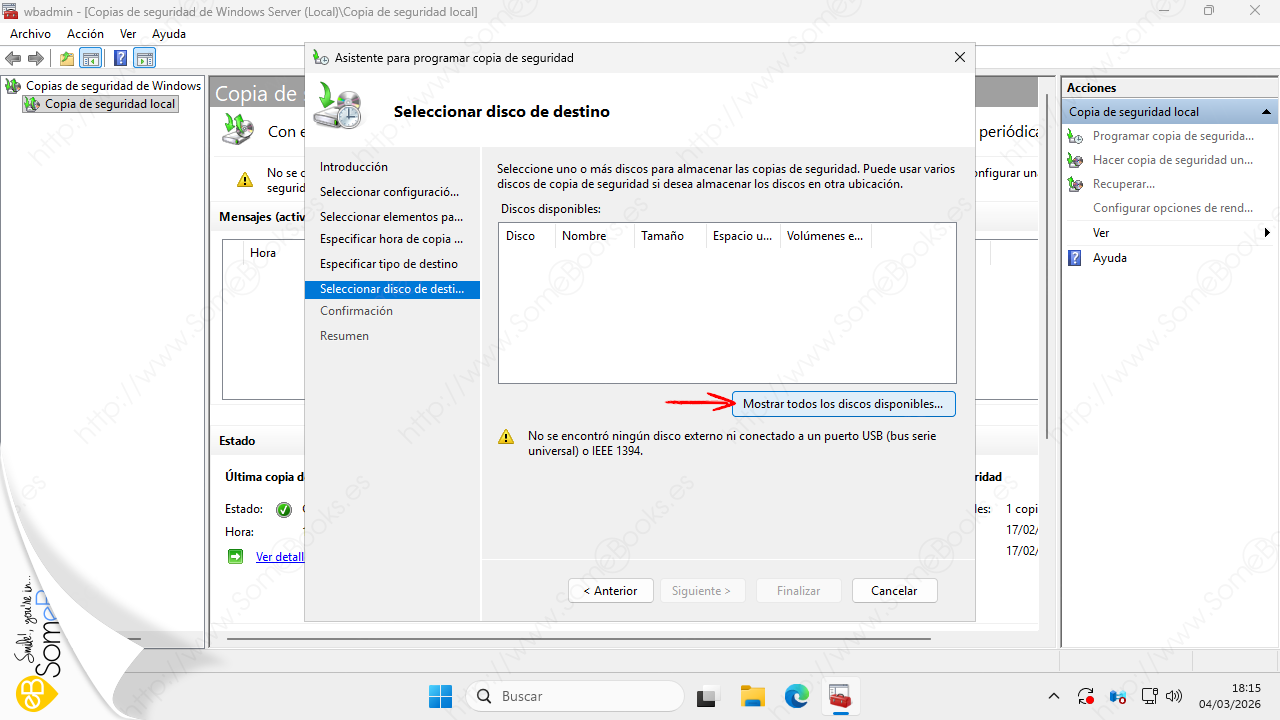
Task: Click the blue question mark toolbar icon
Action: pyautogui.click(x=120, y=58)
